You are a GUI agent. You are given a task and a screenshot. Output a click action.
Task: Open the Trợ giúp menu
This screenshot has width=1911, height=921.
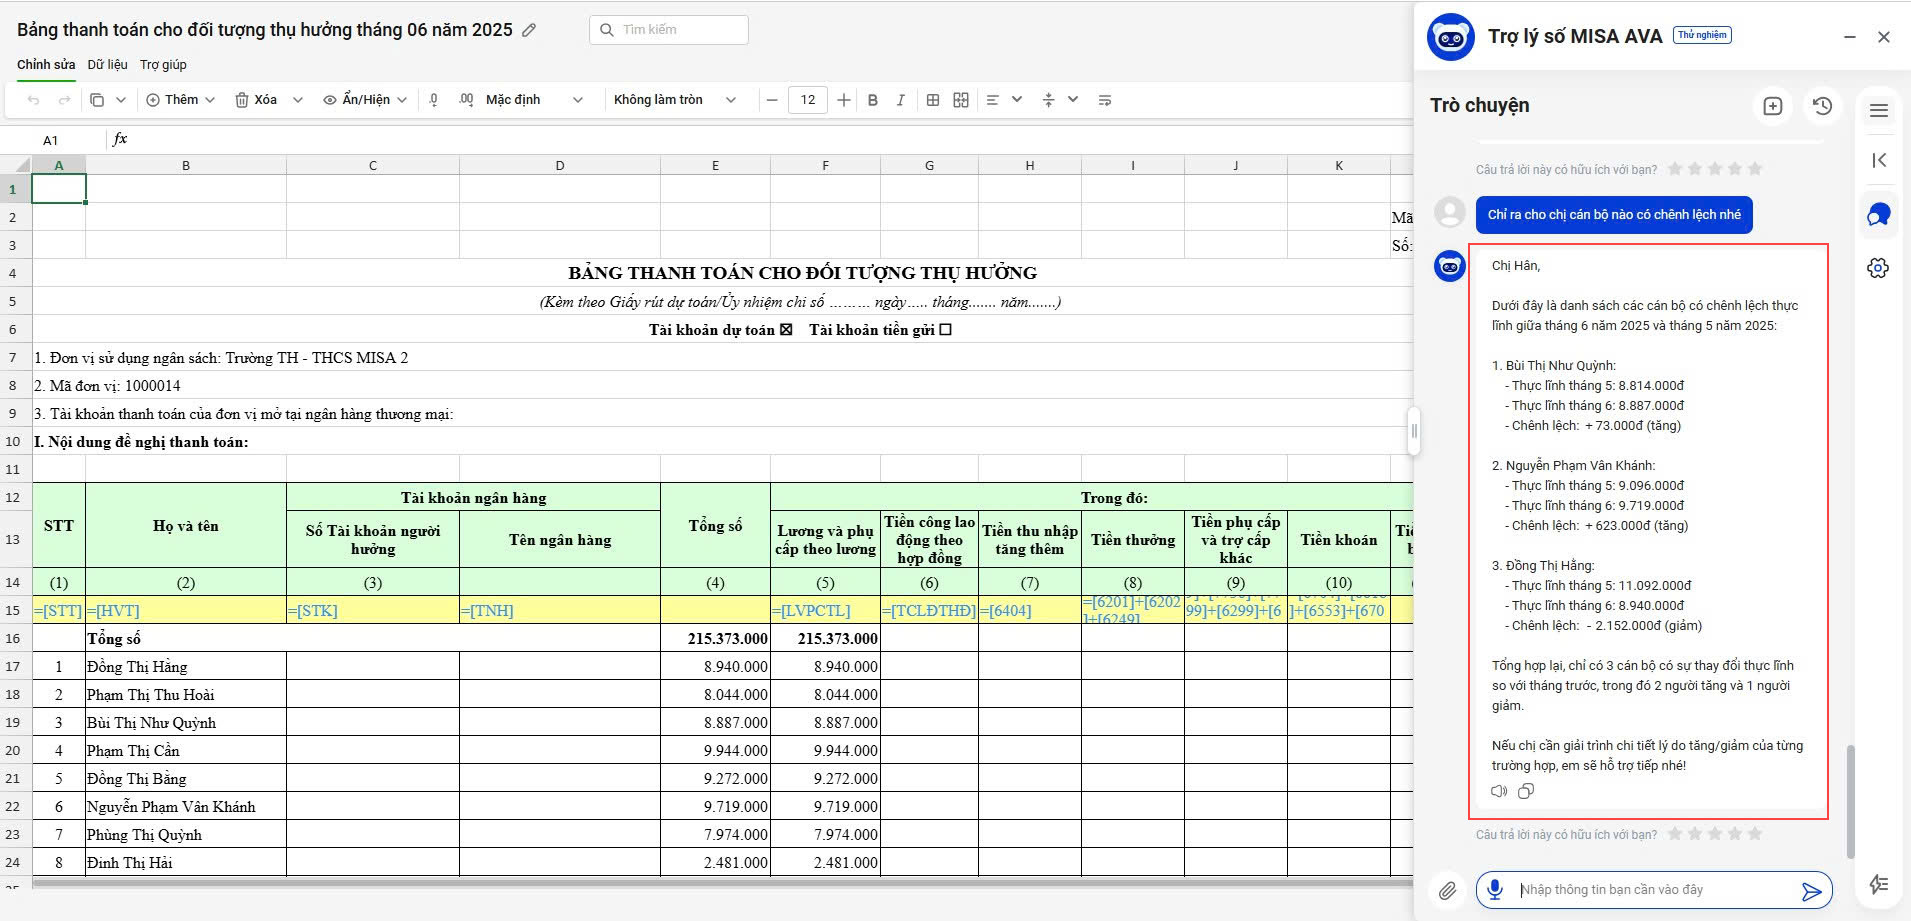pos(163,65)
